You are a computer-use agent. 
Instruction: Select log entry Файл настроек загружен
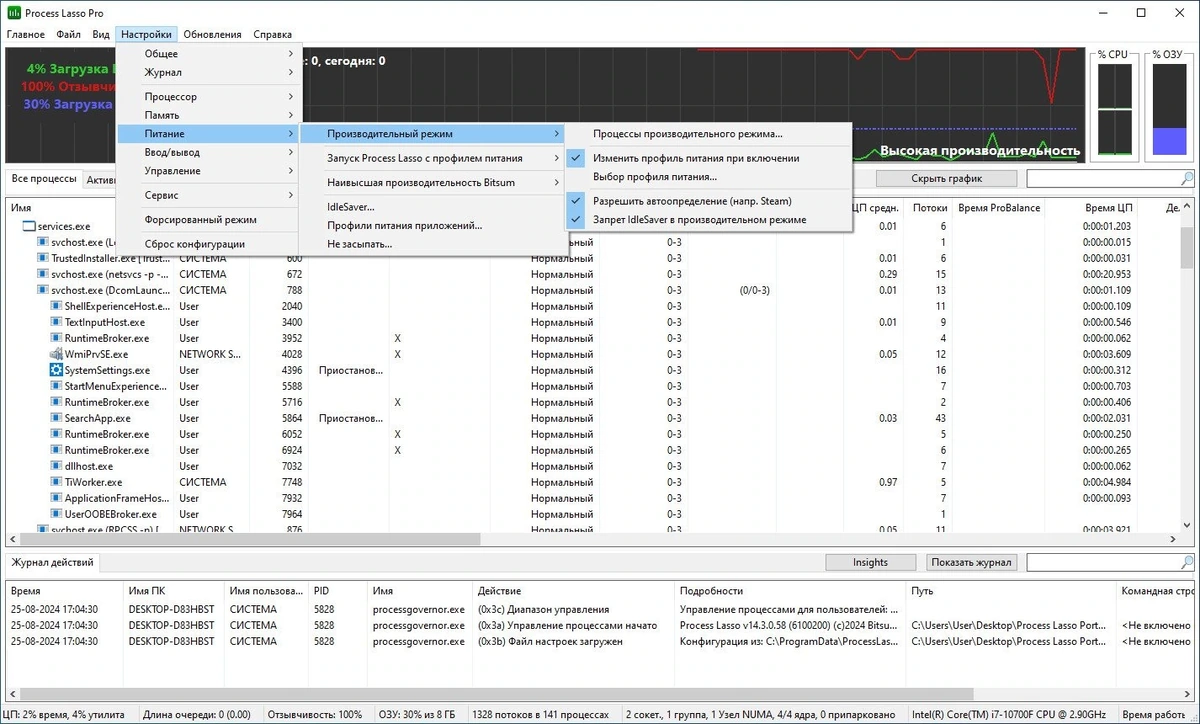coord(600,641)
